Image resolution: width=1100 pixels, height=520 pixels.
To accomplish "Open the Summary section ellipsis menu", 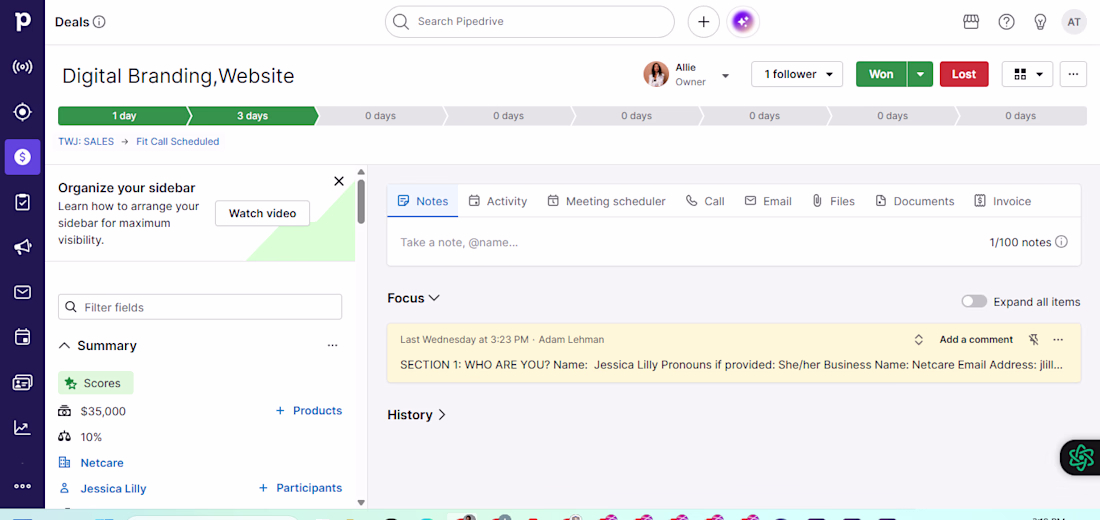I will point(333,345).
